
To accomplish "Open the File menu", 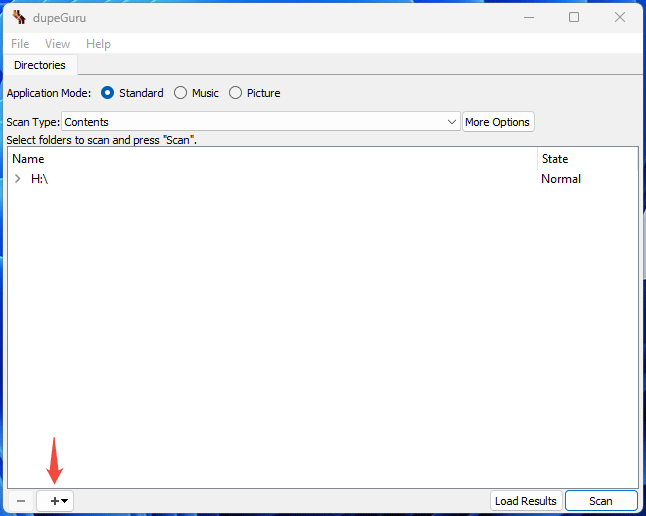I will pyautogui.click(x=20, y=44).
